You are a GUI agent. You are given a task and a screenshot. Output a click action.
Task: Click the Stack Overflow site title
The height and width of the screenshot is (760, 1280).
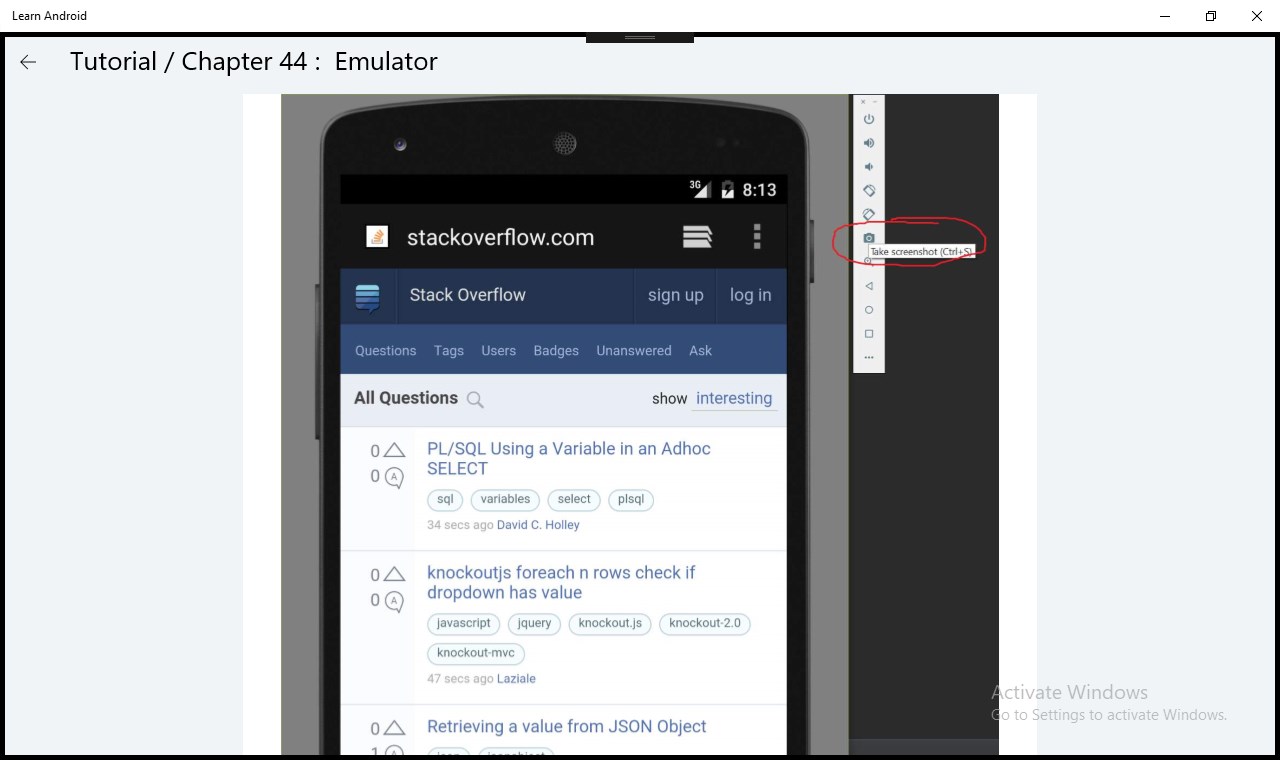(x=467, y=295)
